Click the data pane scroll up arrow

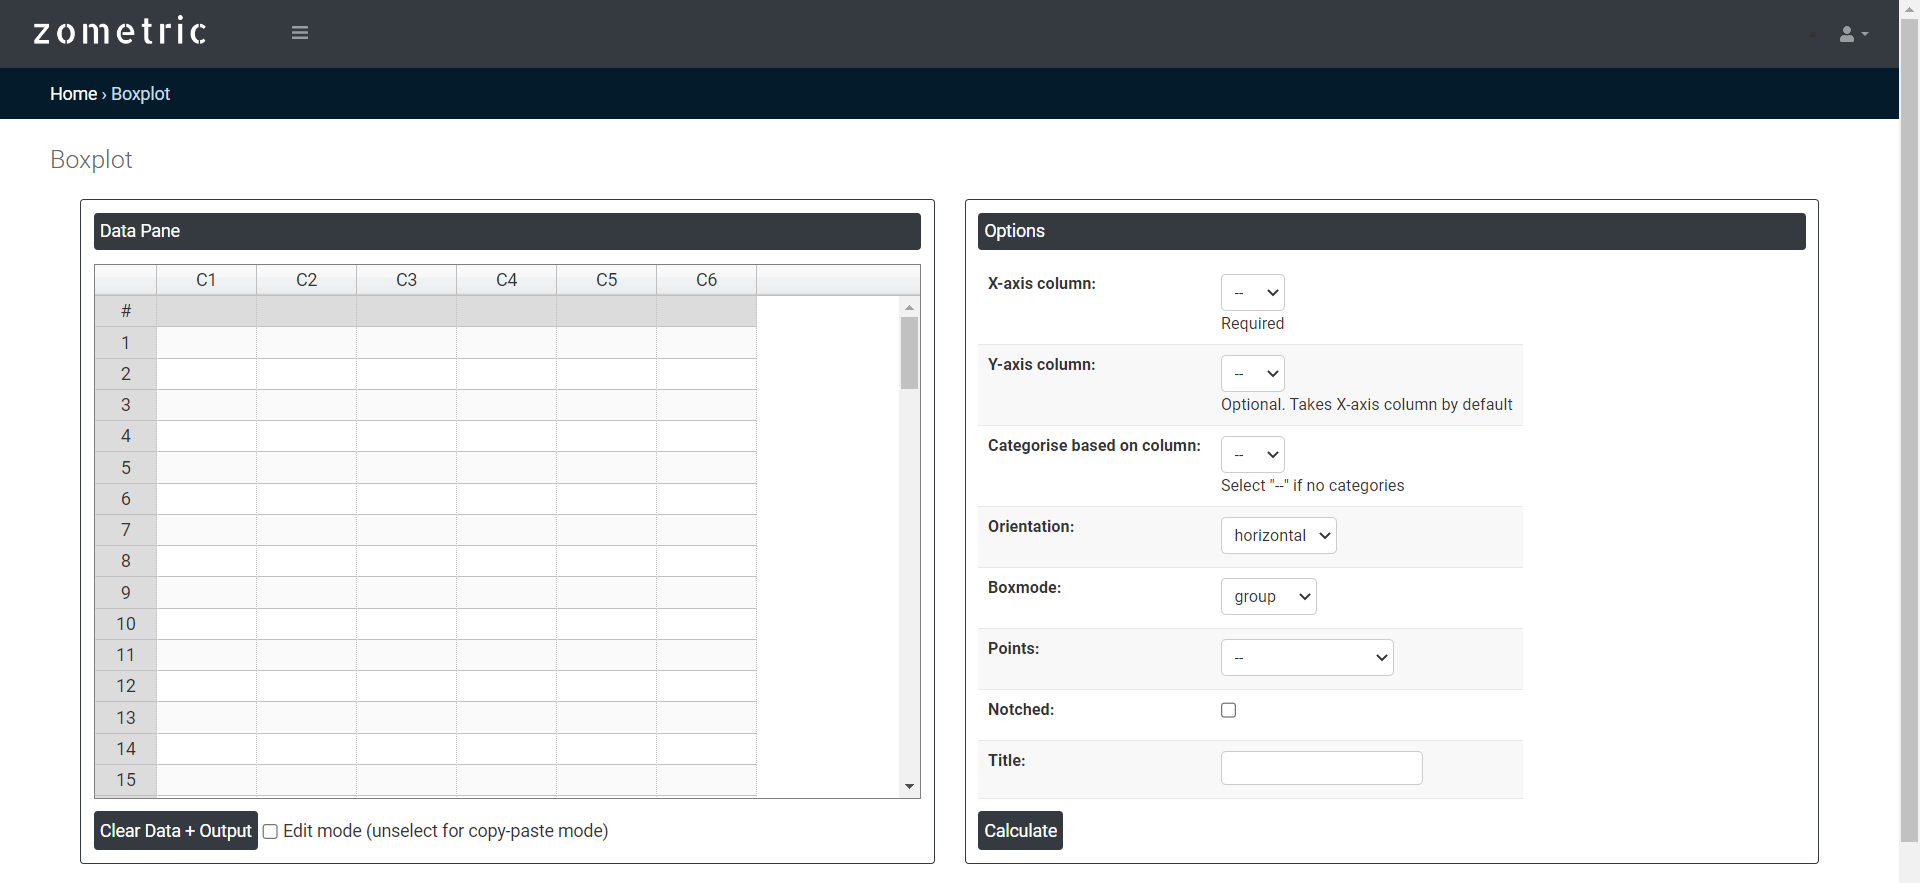click(909, 307)
